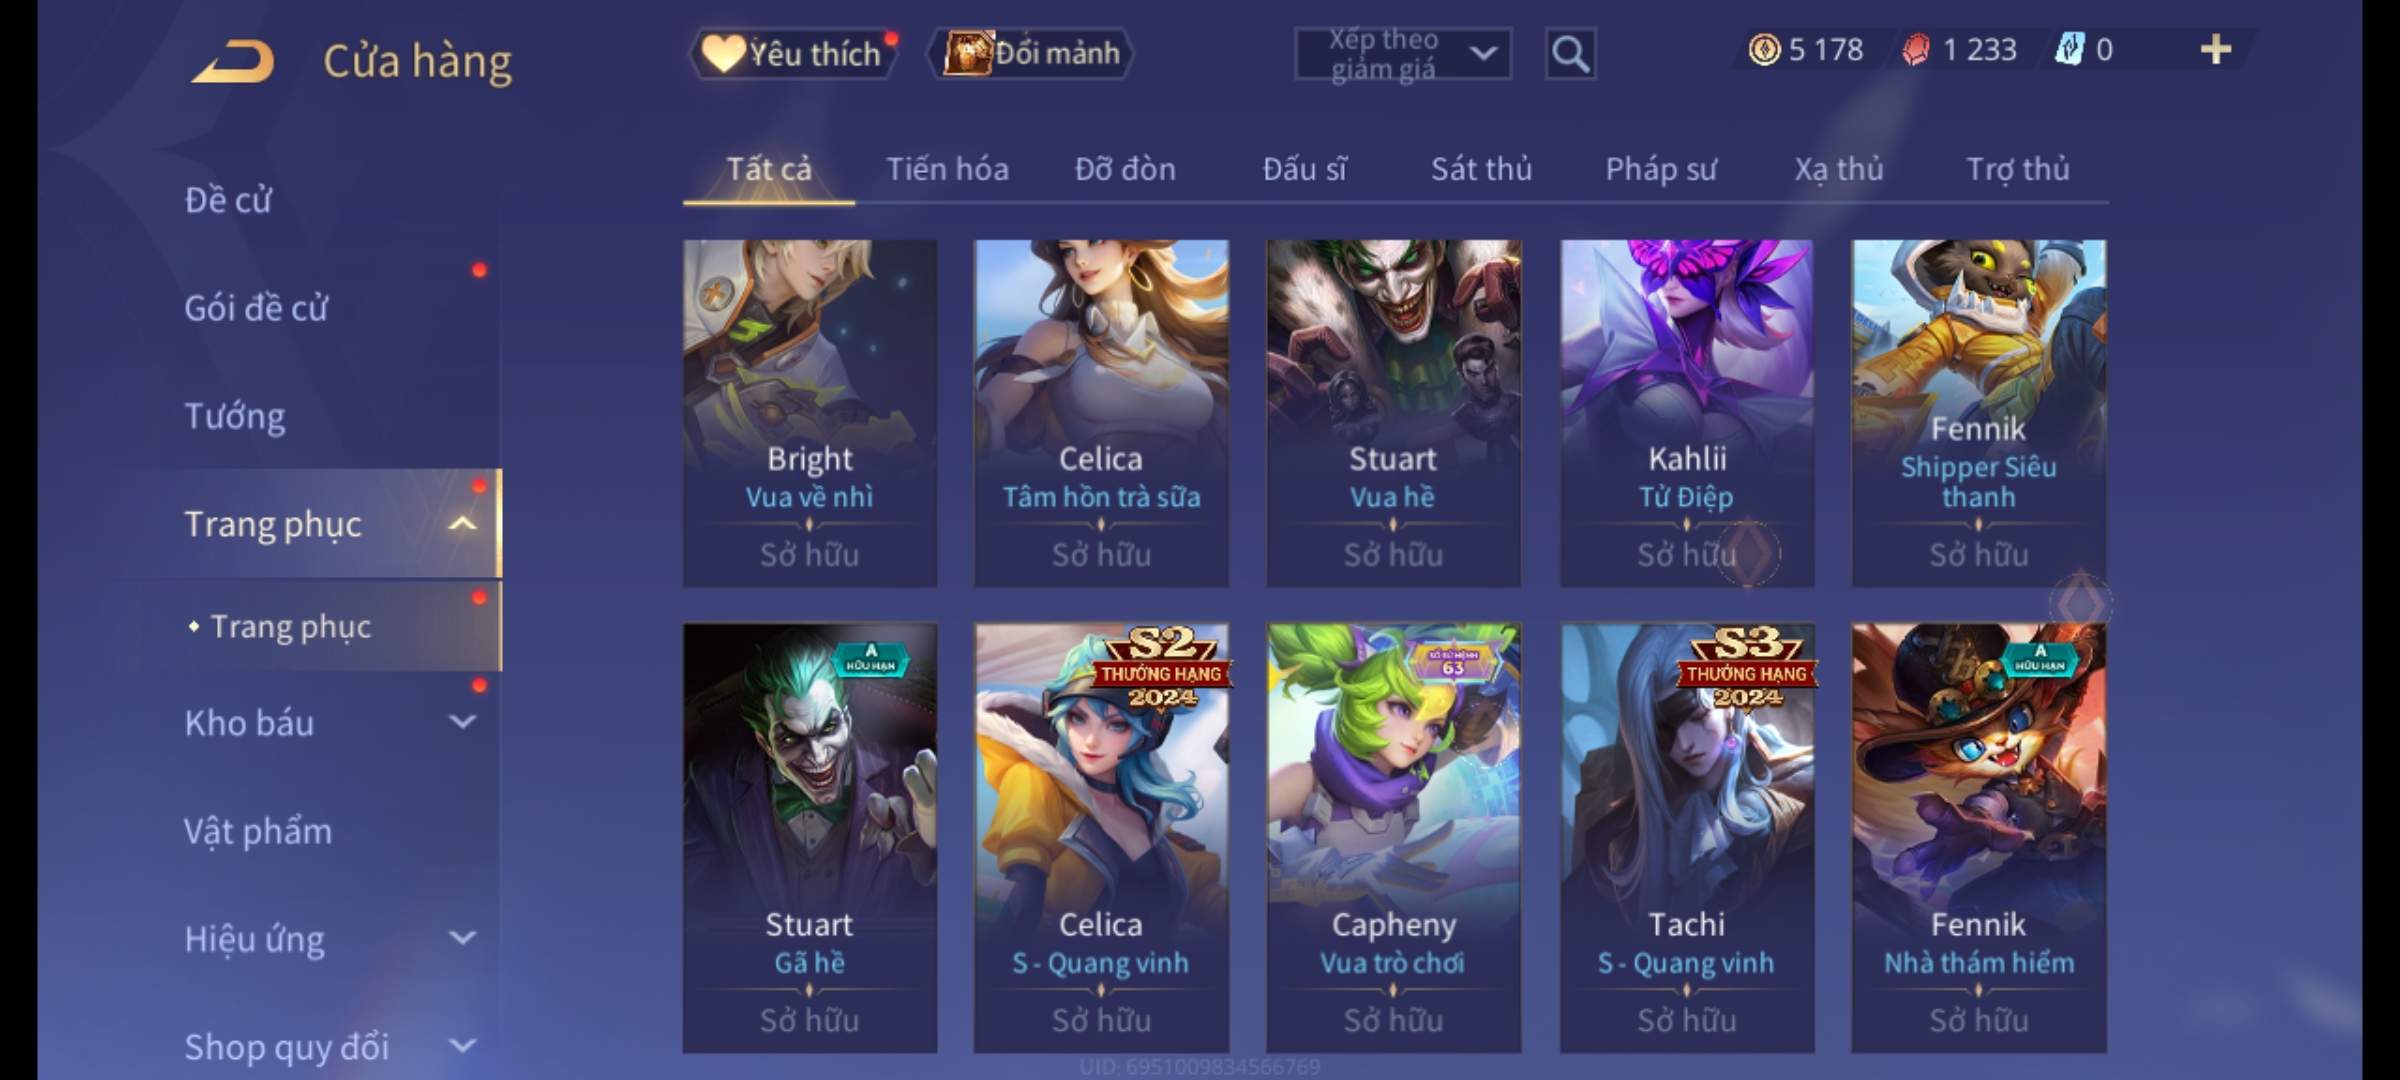
Task: Open Stuart Vua hề skin card
Action: tap(1393, 413)
